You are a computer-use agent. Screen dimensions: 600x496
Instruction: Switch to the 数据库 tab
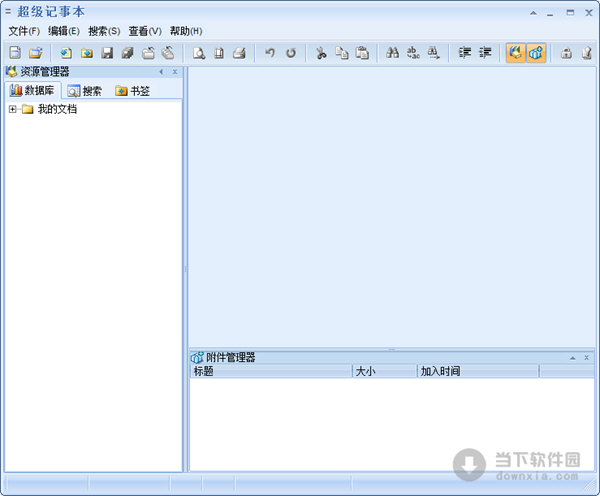(x=33, y=90)
